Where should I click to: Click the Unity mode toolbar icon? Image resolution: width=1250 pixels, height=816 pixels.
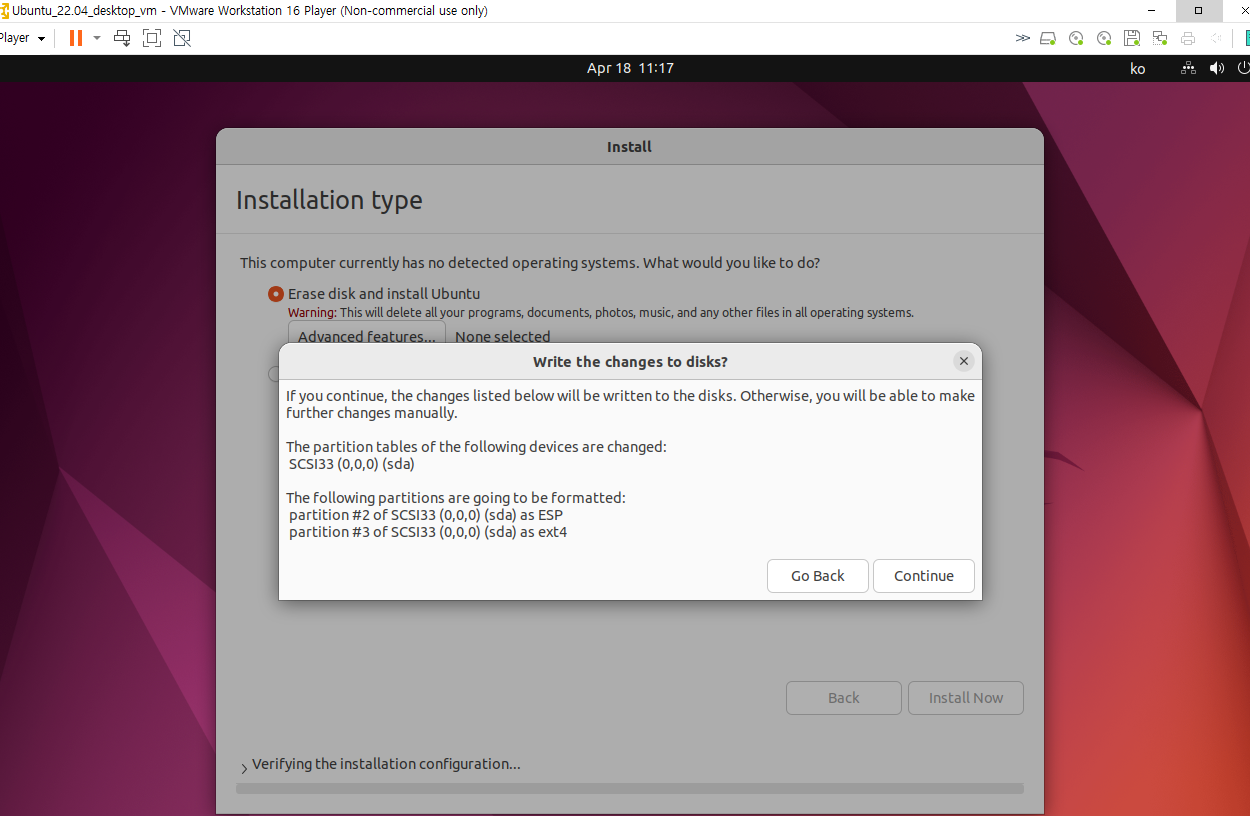182,38
